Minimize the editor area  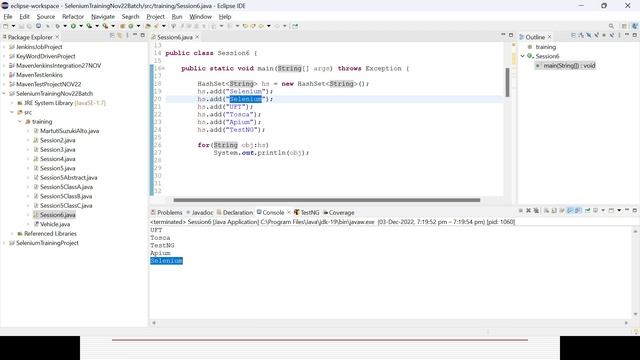(x=503, y=35)
